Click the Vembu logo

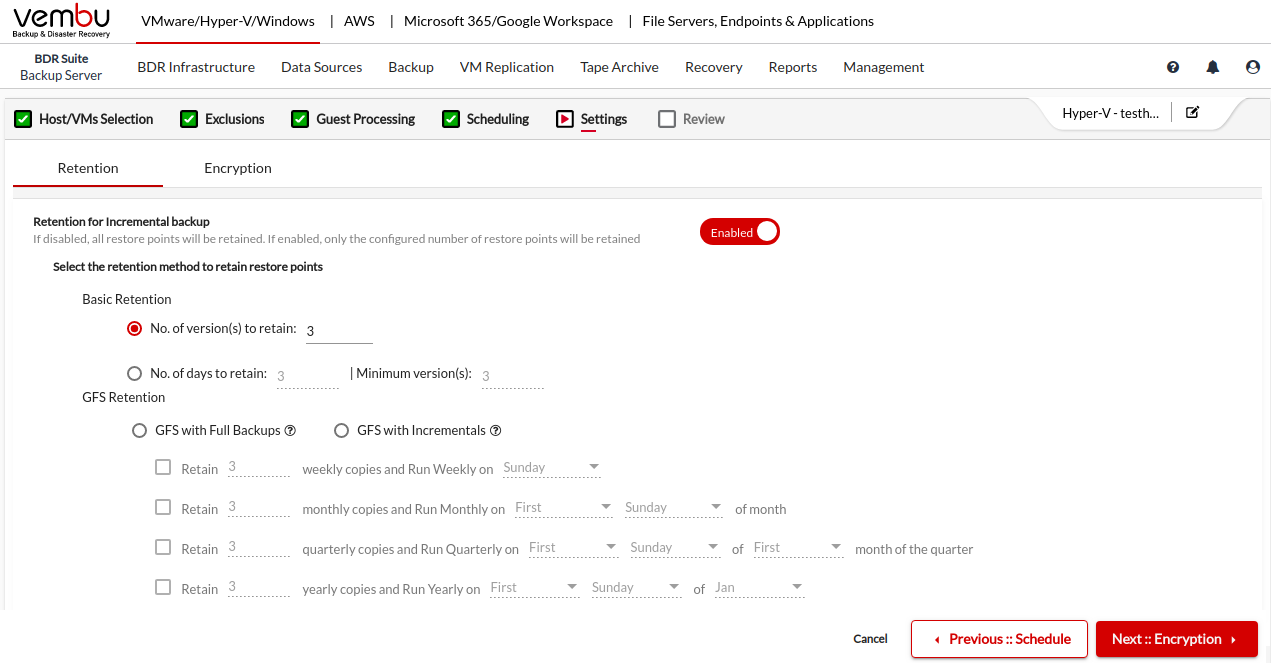62,21
